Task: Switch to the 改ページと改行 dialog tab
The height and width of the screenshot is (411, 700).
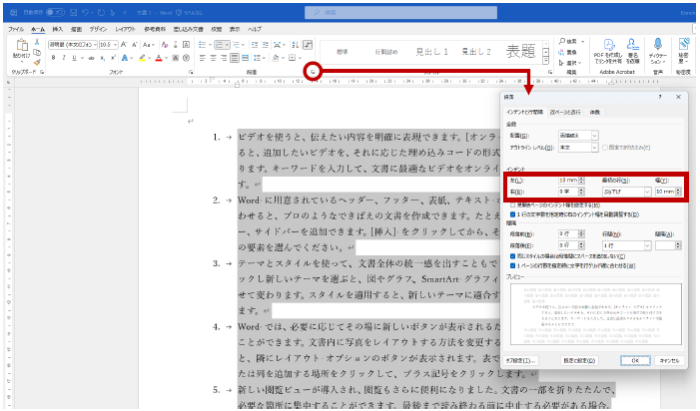Action: [565, 111]
